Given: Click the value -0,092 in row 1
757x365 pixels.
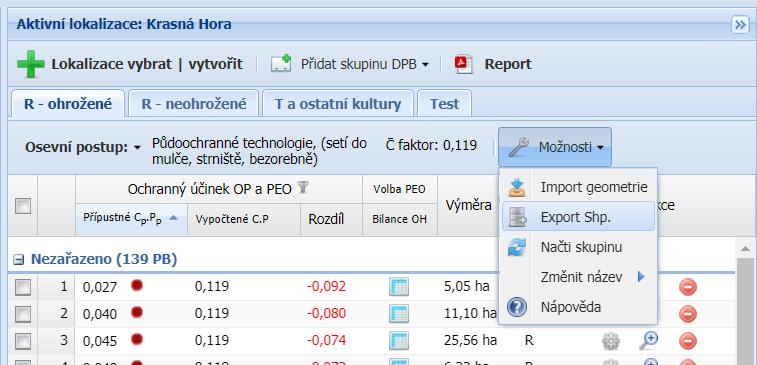Looking at the screenshot, I should pos(326,287).
